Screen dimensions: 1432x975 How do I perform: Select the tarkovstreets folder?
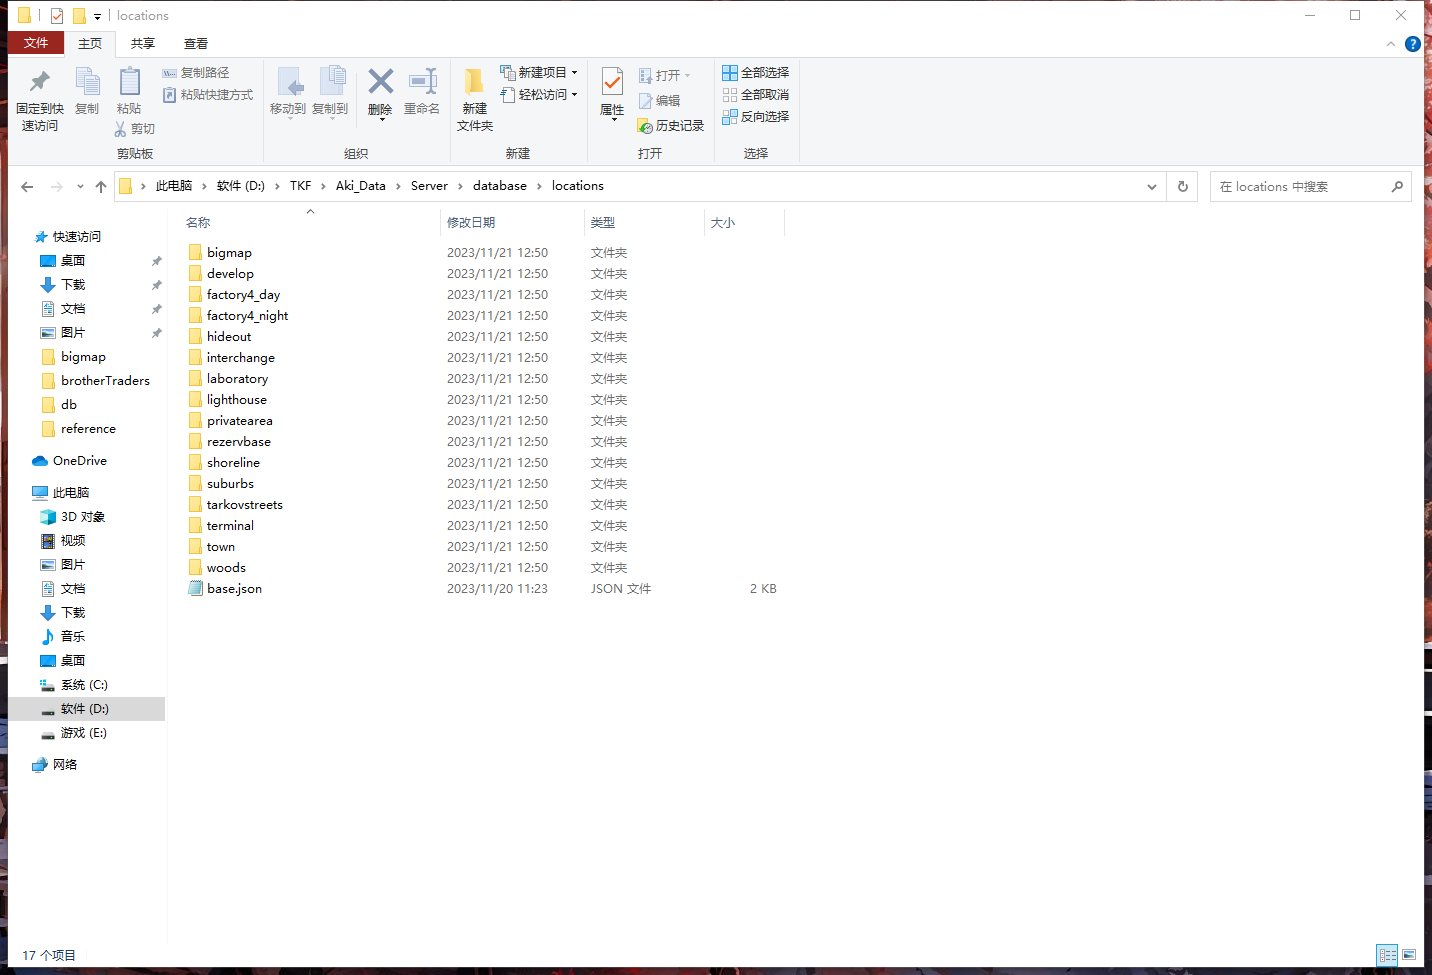point(244,505)
